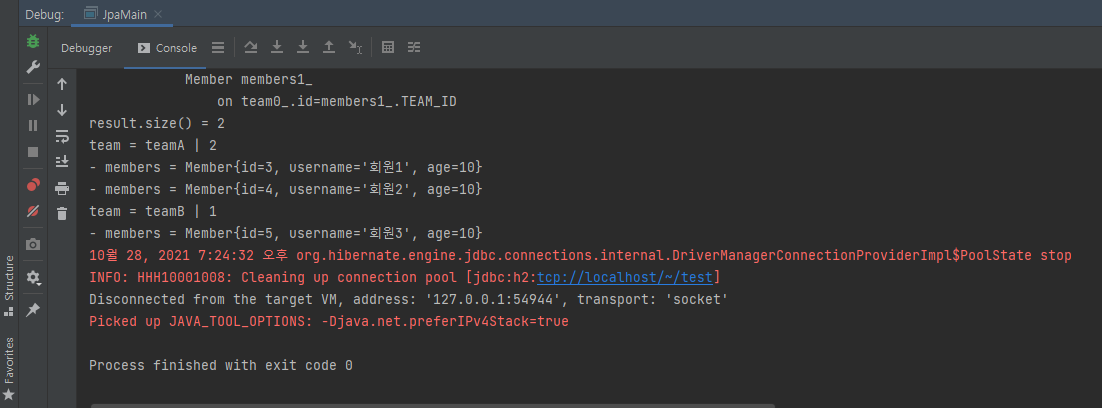This screenshot has height=408, width=1102.
Task: Click the Step Out up-arrow icon
Action: point(328,47)
